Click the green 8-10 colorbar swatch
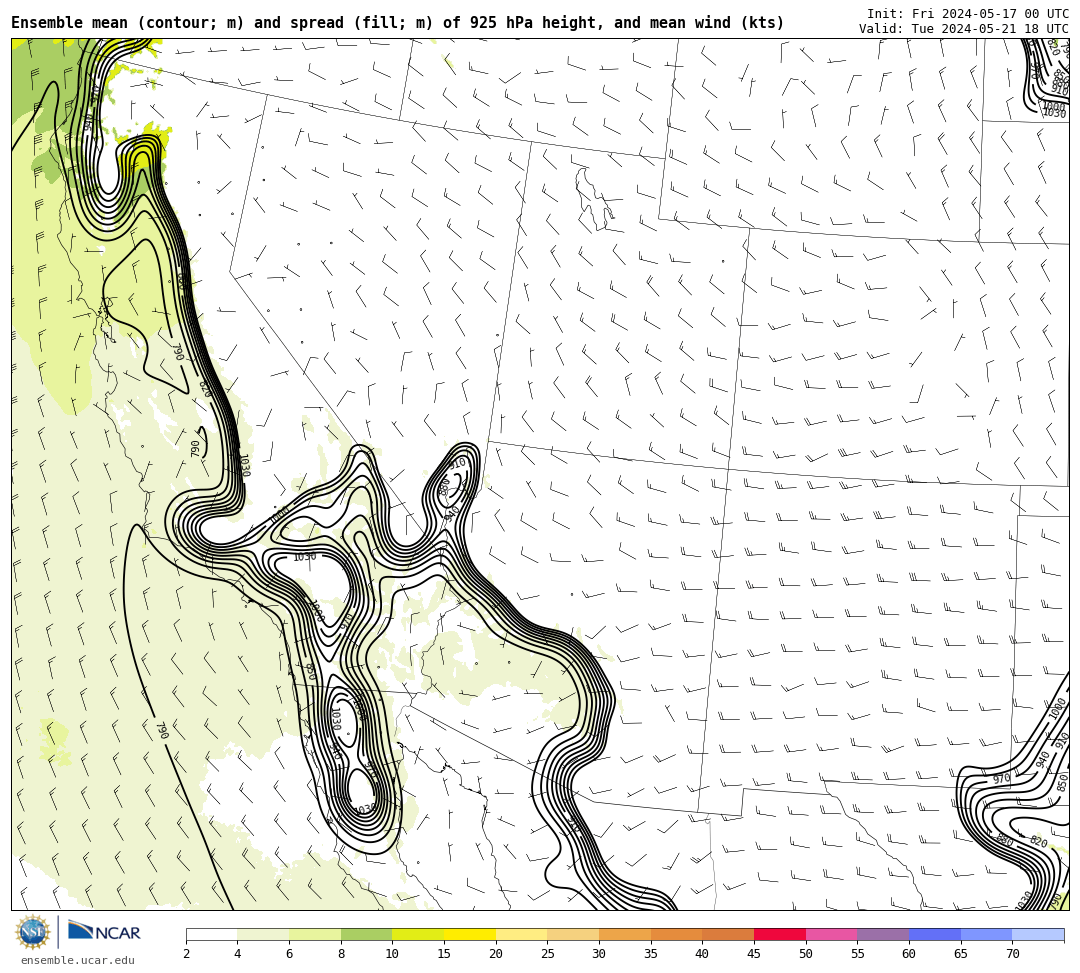The image size is (1080, 973). coord(366,934)
